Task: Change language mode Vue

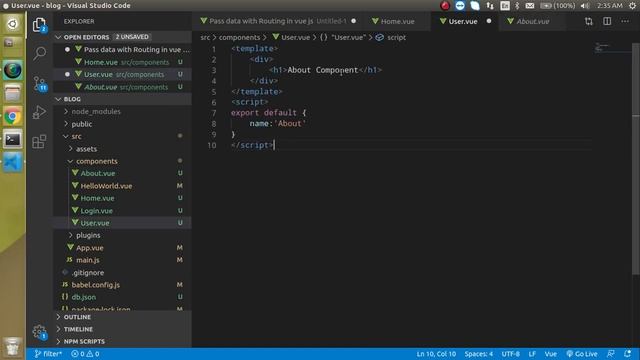Action: point(551,354)
